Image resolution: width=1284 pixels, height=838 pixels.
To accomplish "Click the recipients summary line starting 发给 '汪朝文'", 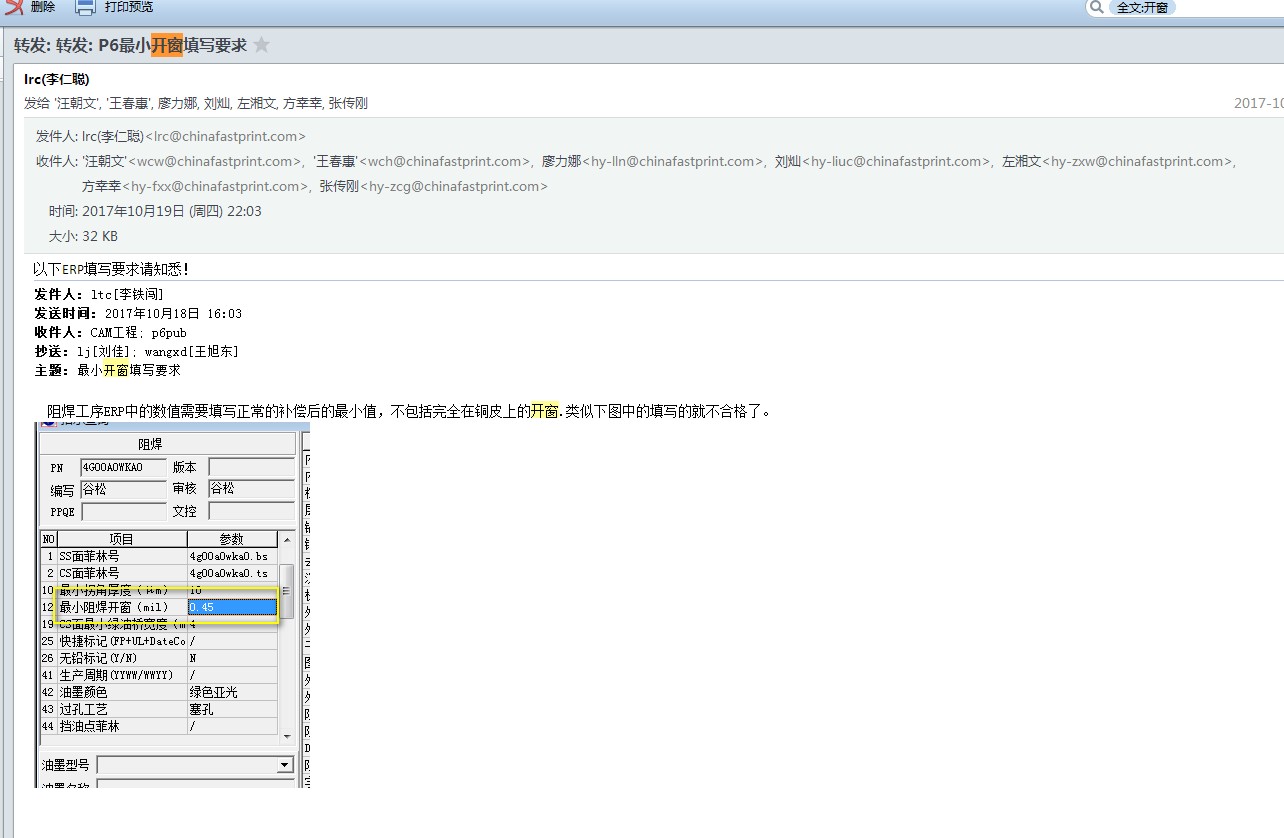I will [196, 103].
